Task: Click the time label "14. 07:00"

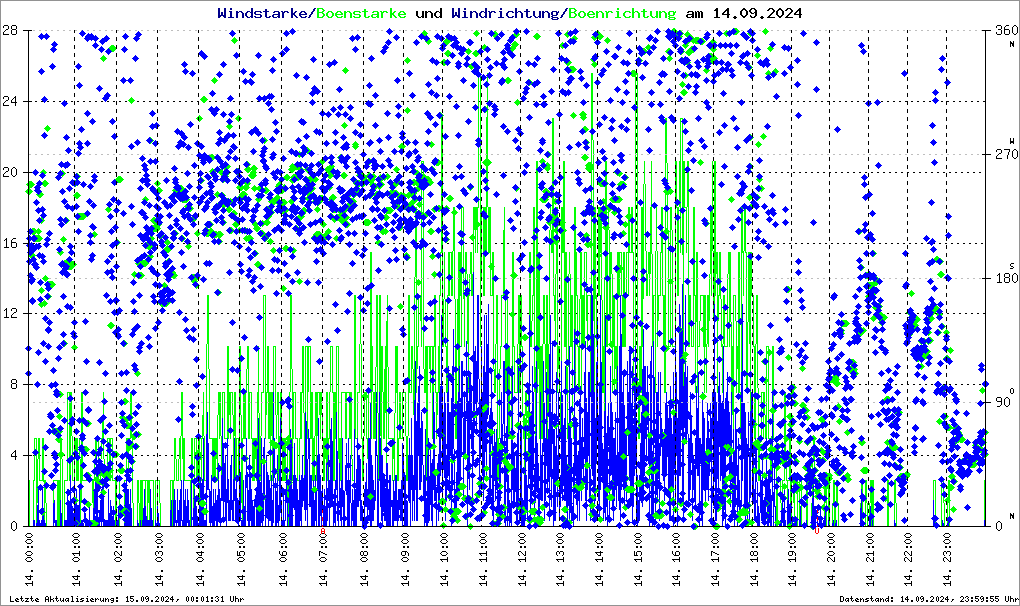Action: pyautogui.click(x=323, y=560)
